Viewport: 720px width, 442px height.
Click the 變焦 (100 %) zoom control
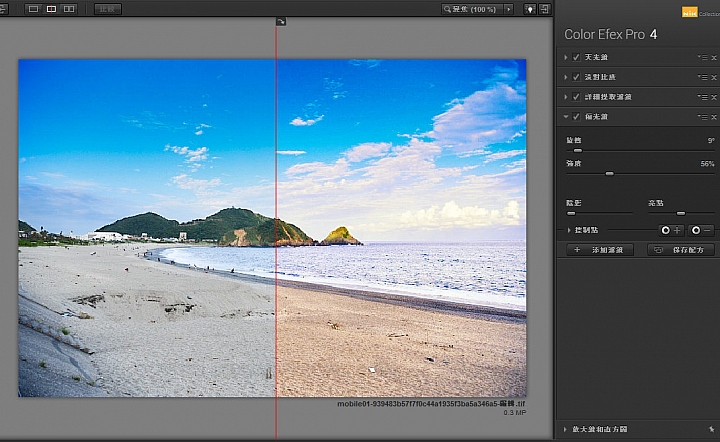[472, 9]
